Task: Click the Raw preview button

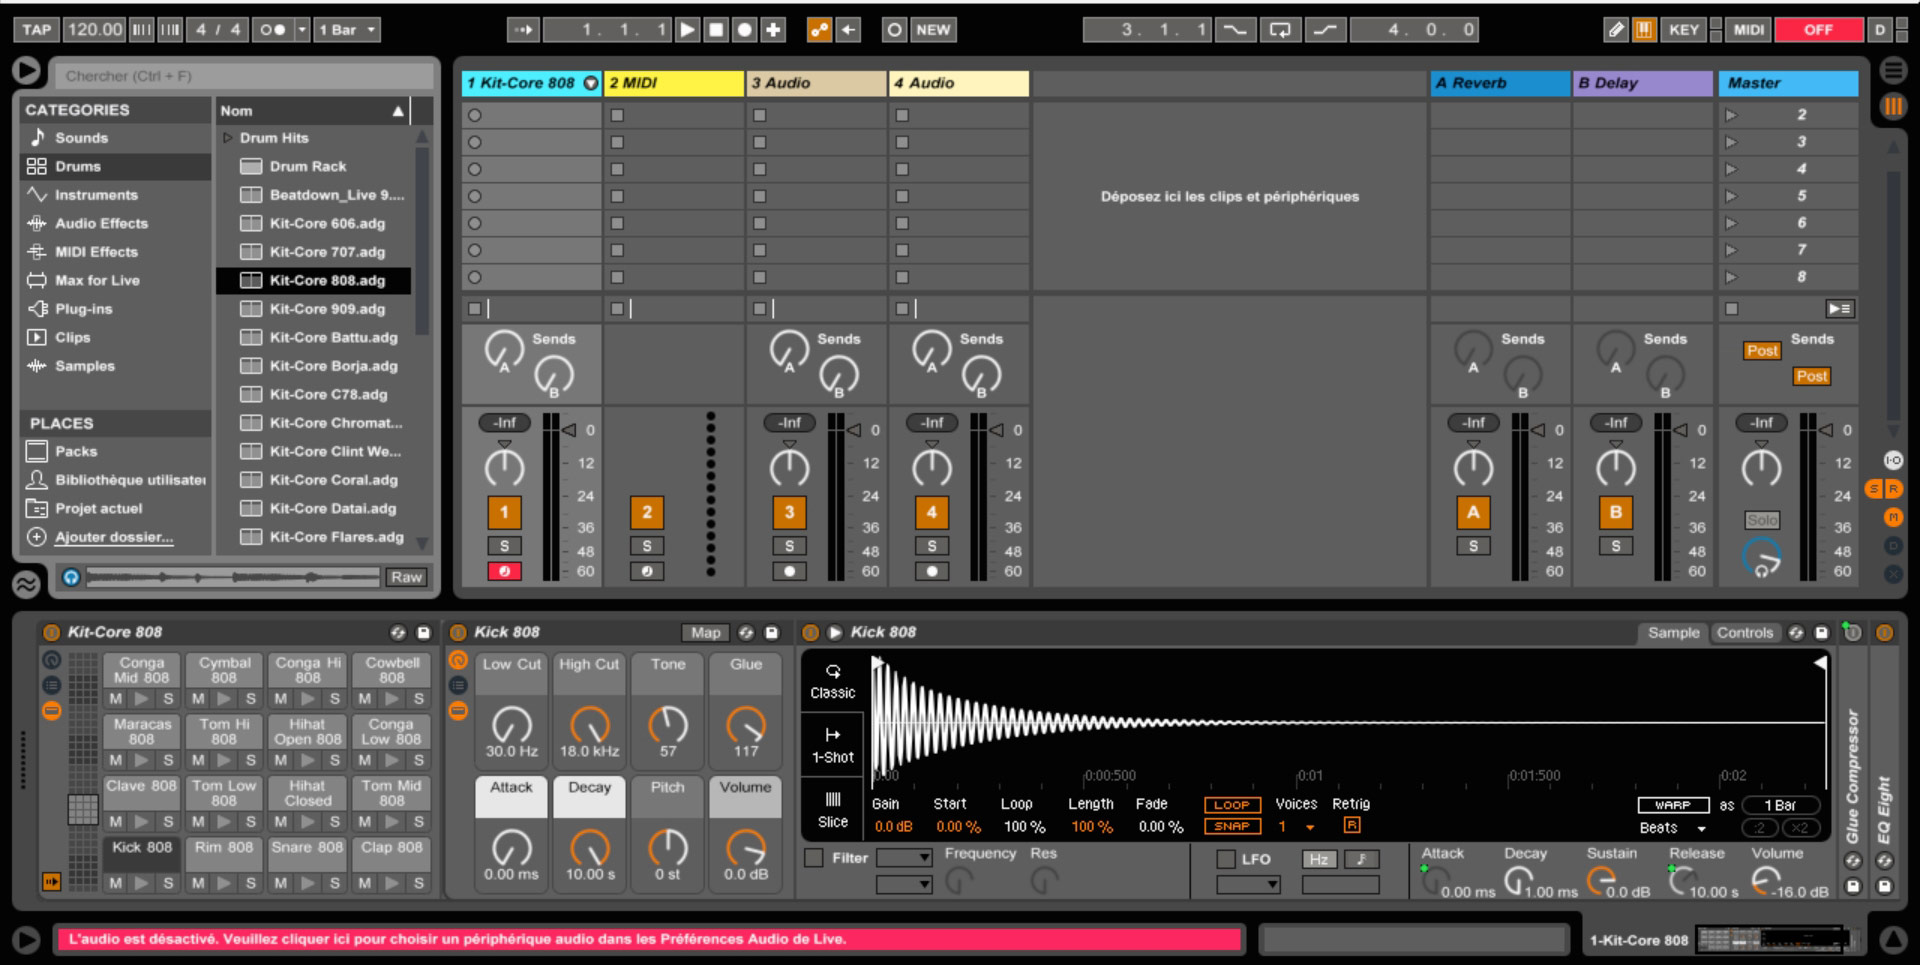Action: 407,577
